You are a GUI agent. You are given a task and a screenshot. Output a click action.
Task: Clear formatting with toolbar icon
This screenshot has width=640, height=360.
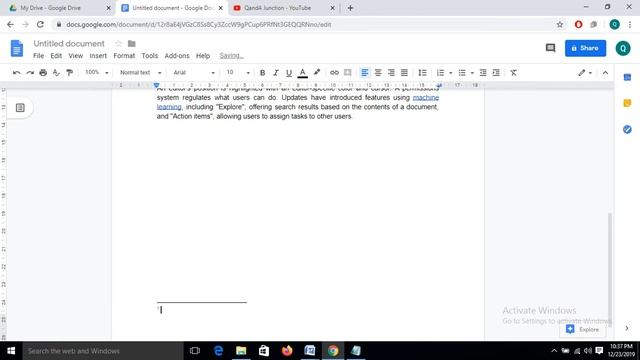coord(513,73)
